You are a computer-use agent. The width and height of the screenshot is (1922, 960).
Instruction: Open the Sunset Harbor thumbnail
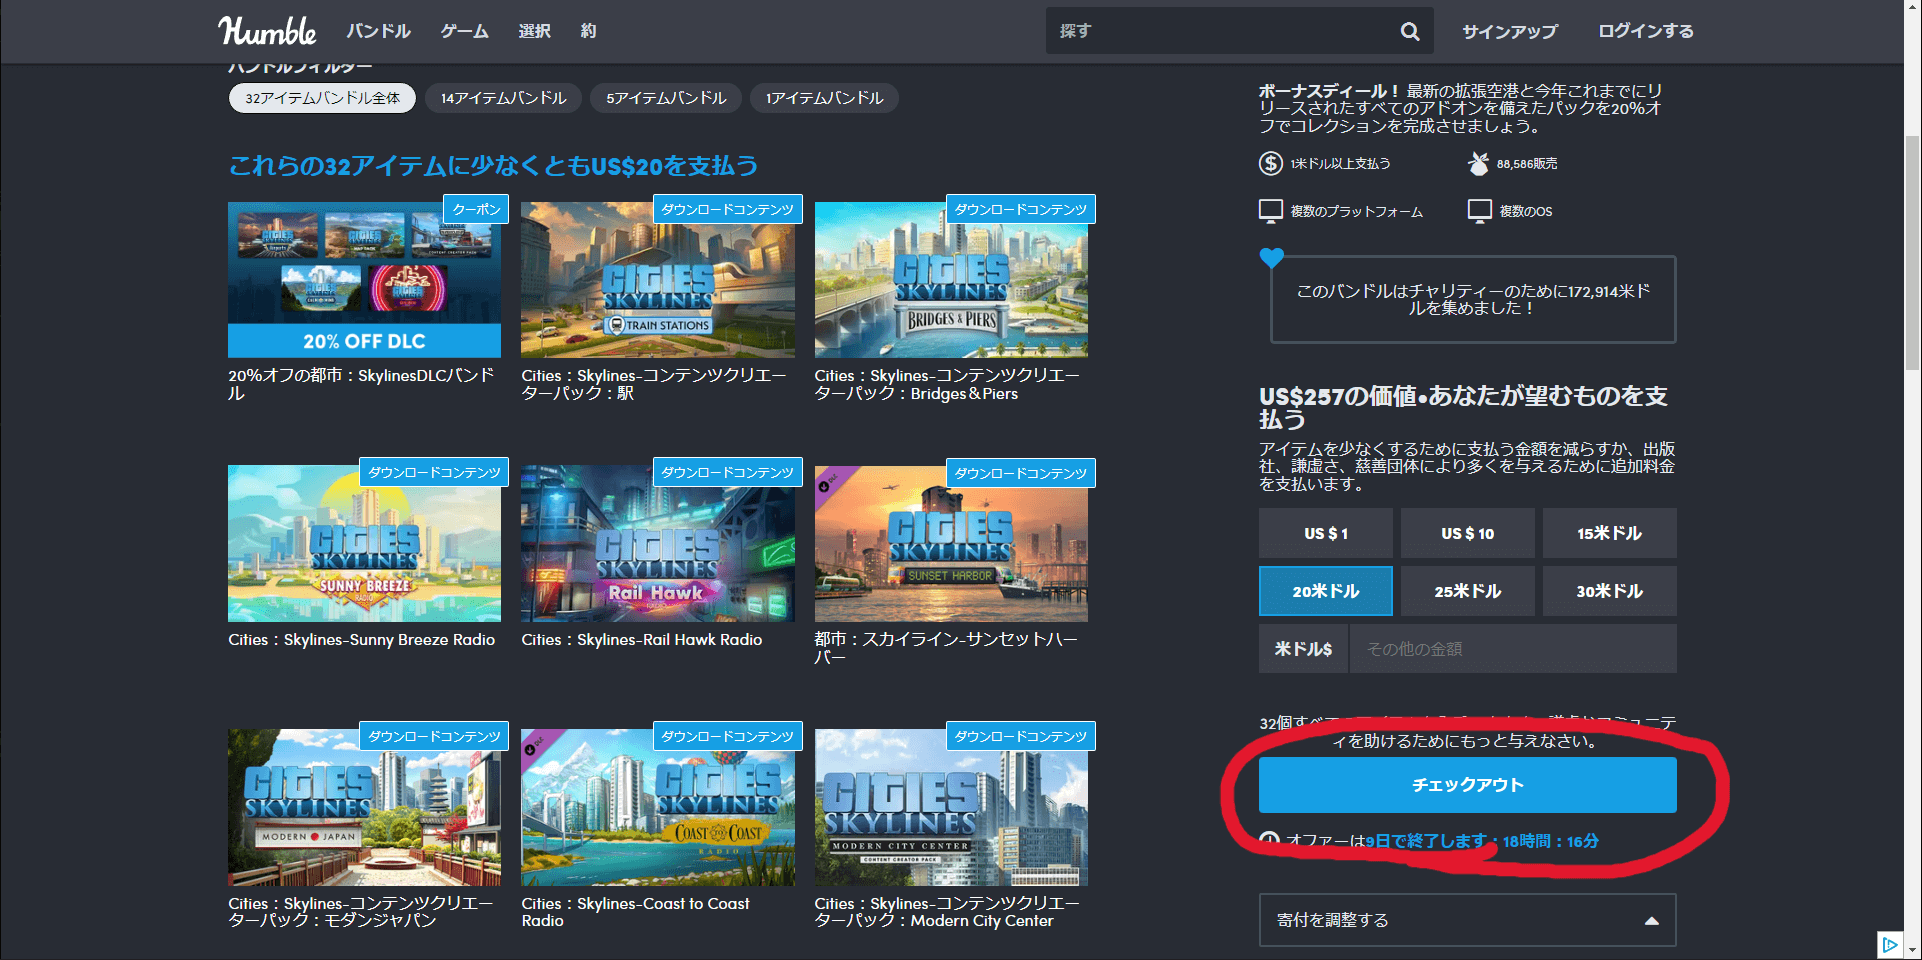pos(951,544)
